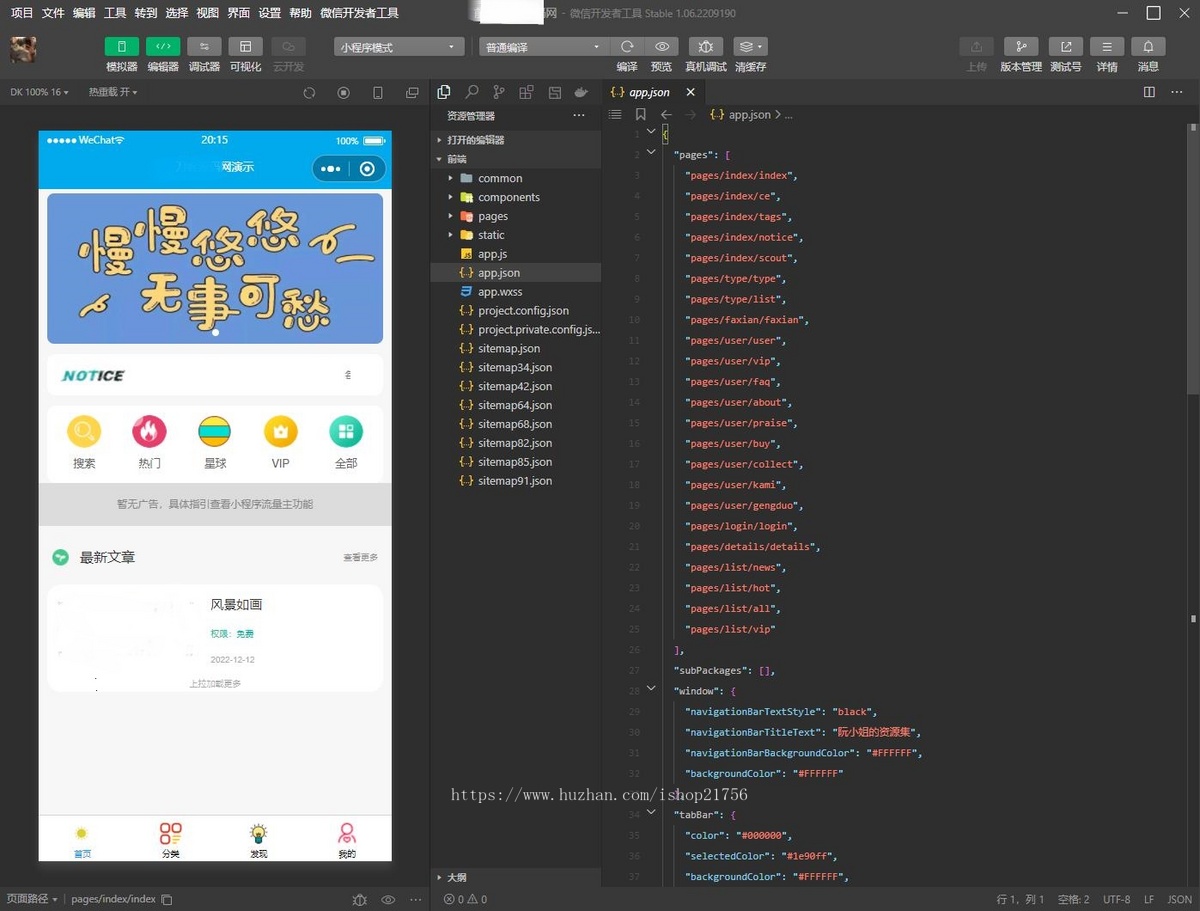Open the 微信开发者工具 menu

pos(359,13)
